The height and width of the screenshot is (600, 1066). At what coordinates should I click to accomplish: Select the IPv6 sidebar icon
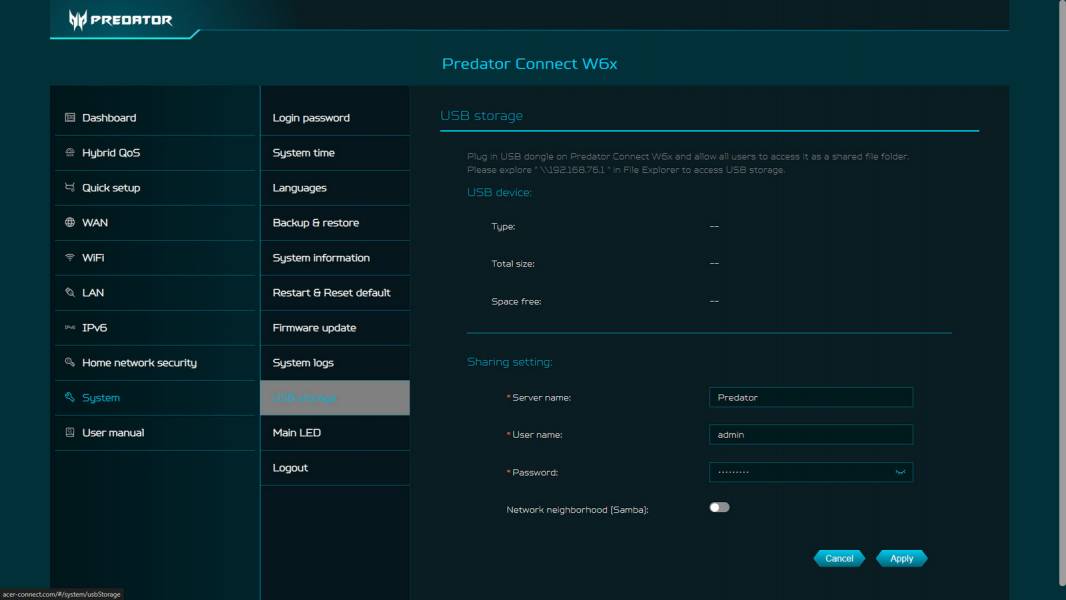click(x=69, y=327)
